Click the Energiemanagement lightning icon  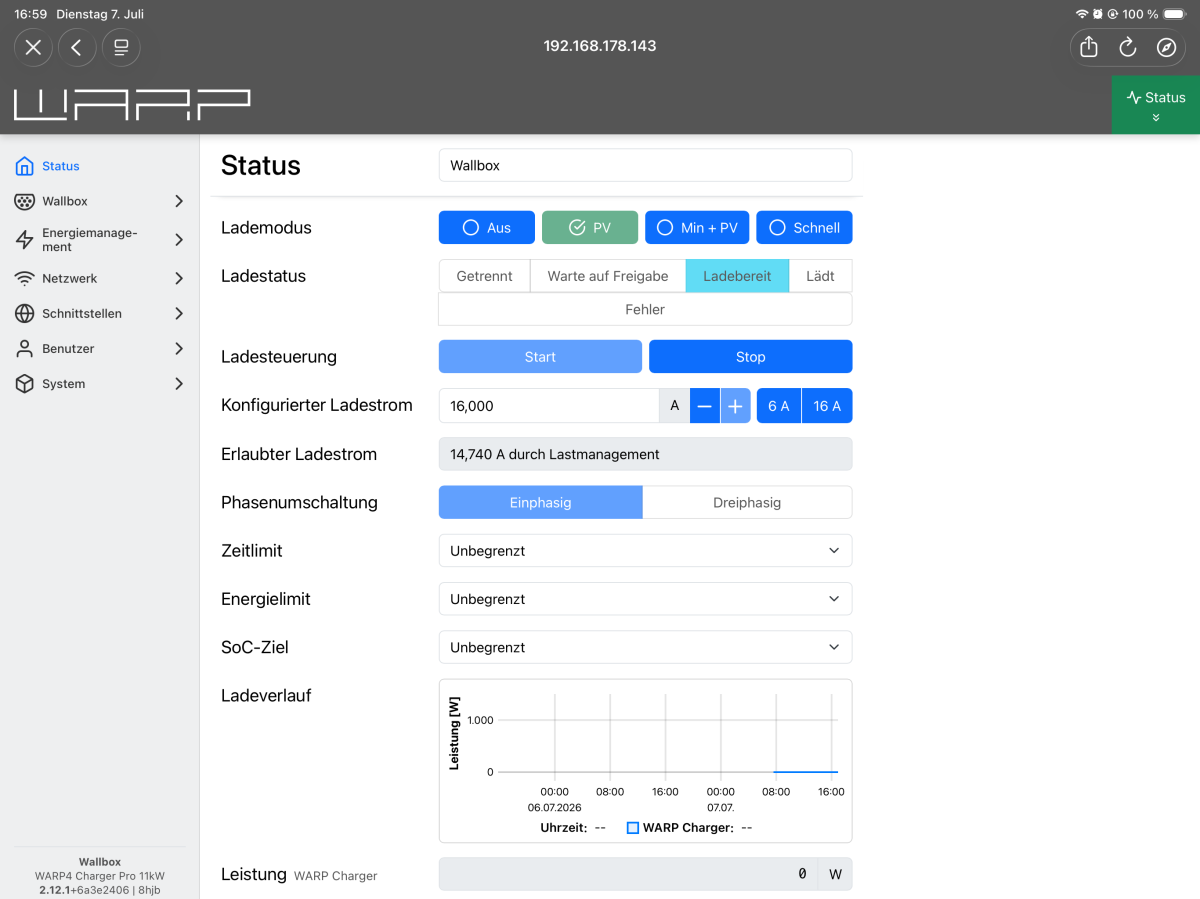tap(25, 240)
